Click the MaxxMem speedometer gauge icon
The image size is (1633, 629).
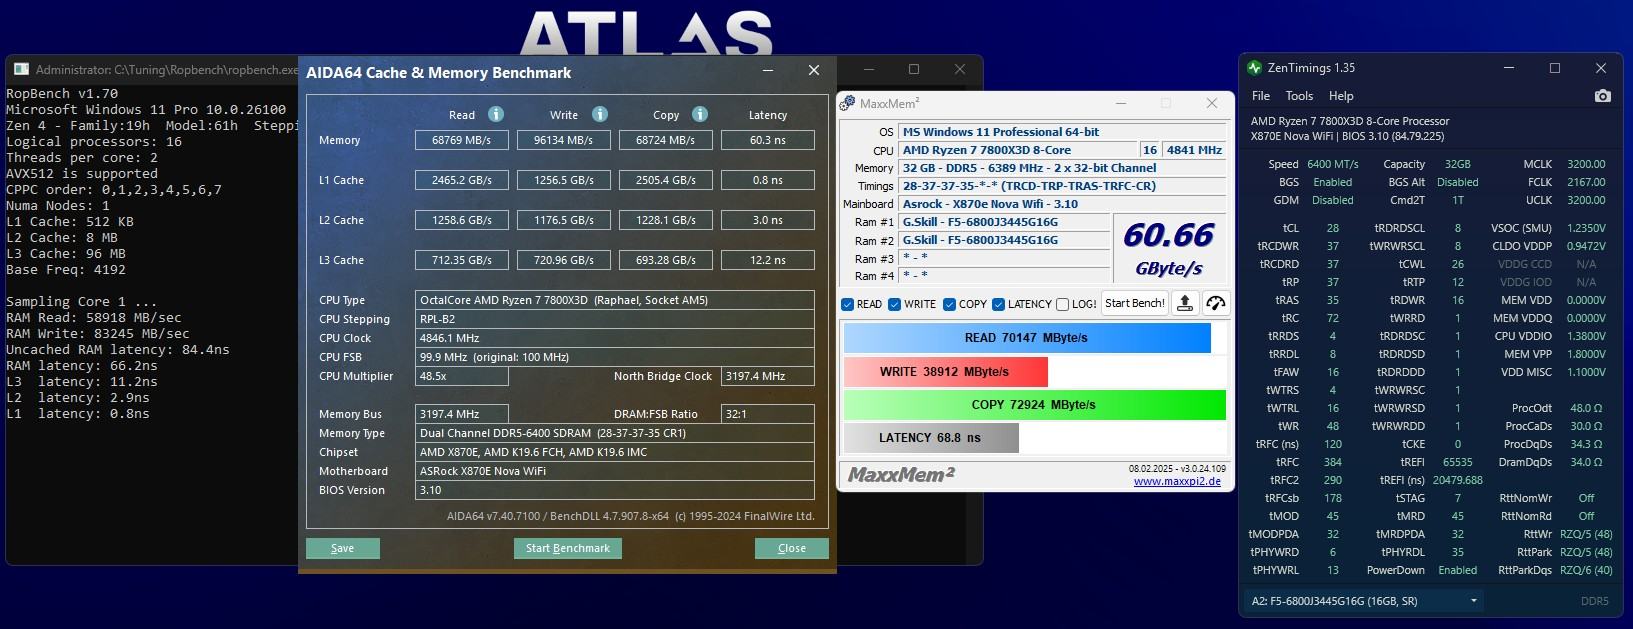coord(1215,304)
